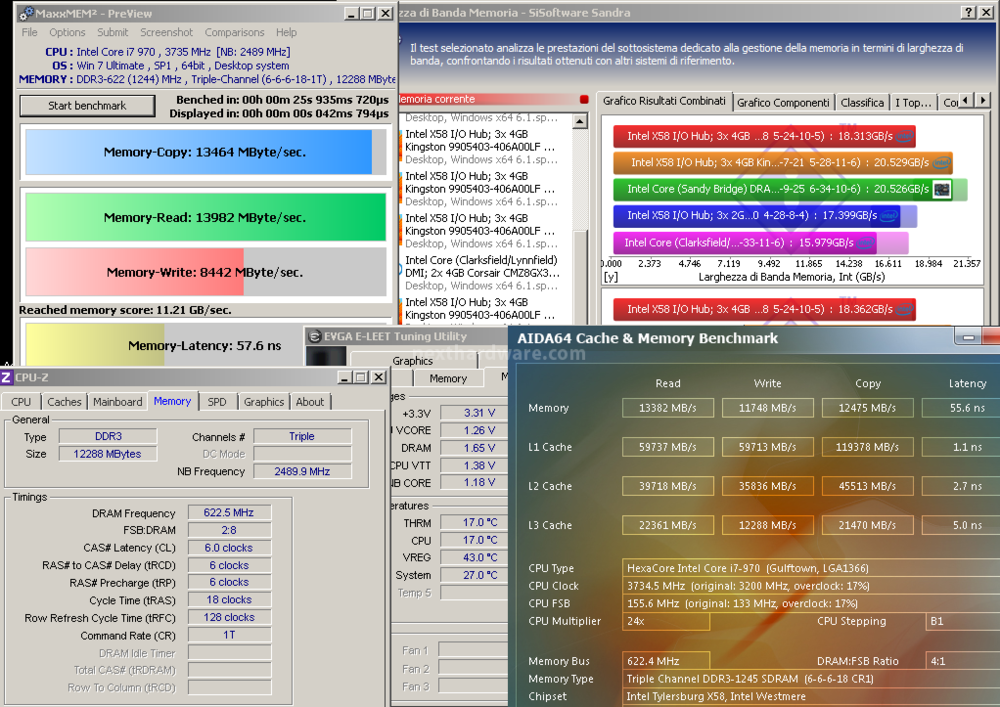Click the 'Triple' Channels field in CPU-Z

pos(302,437)
